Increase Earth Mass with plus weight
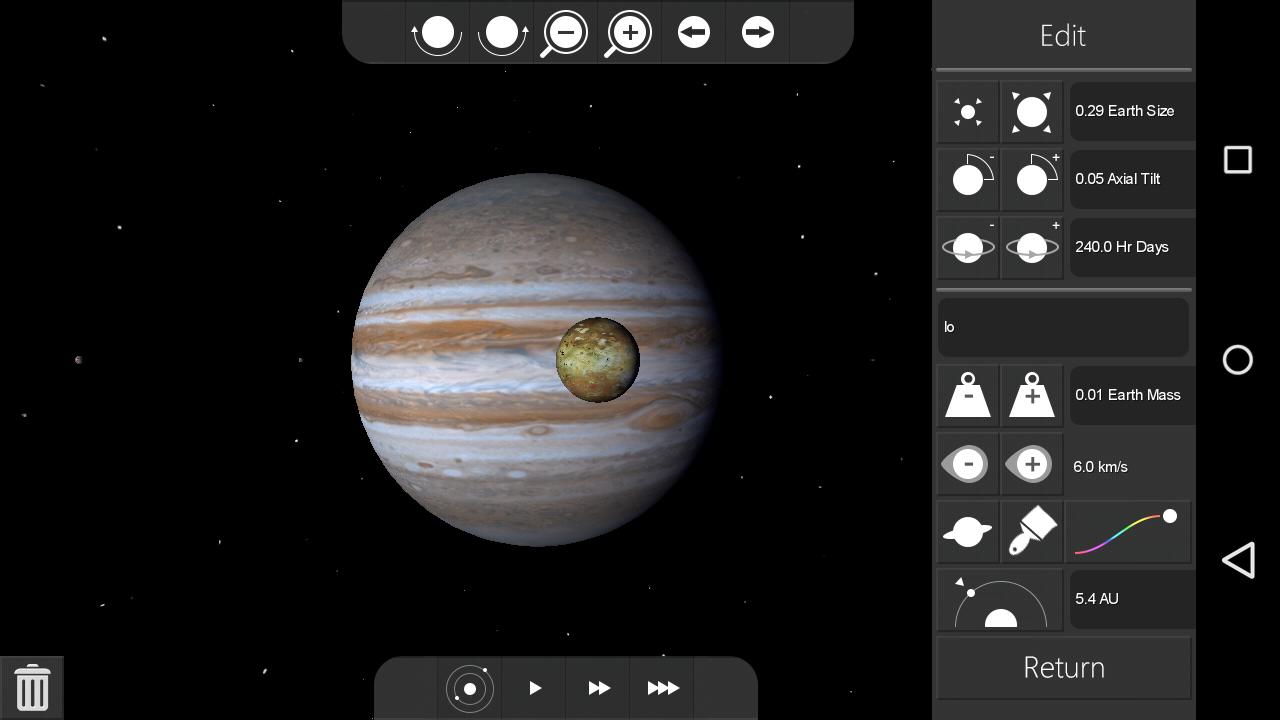This screenshot has width=1280, height=720. click(1032, 396)
